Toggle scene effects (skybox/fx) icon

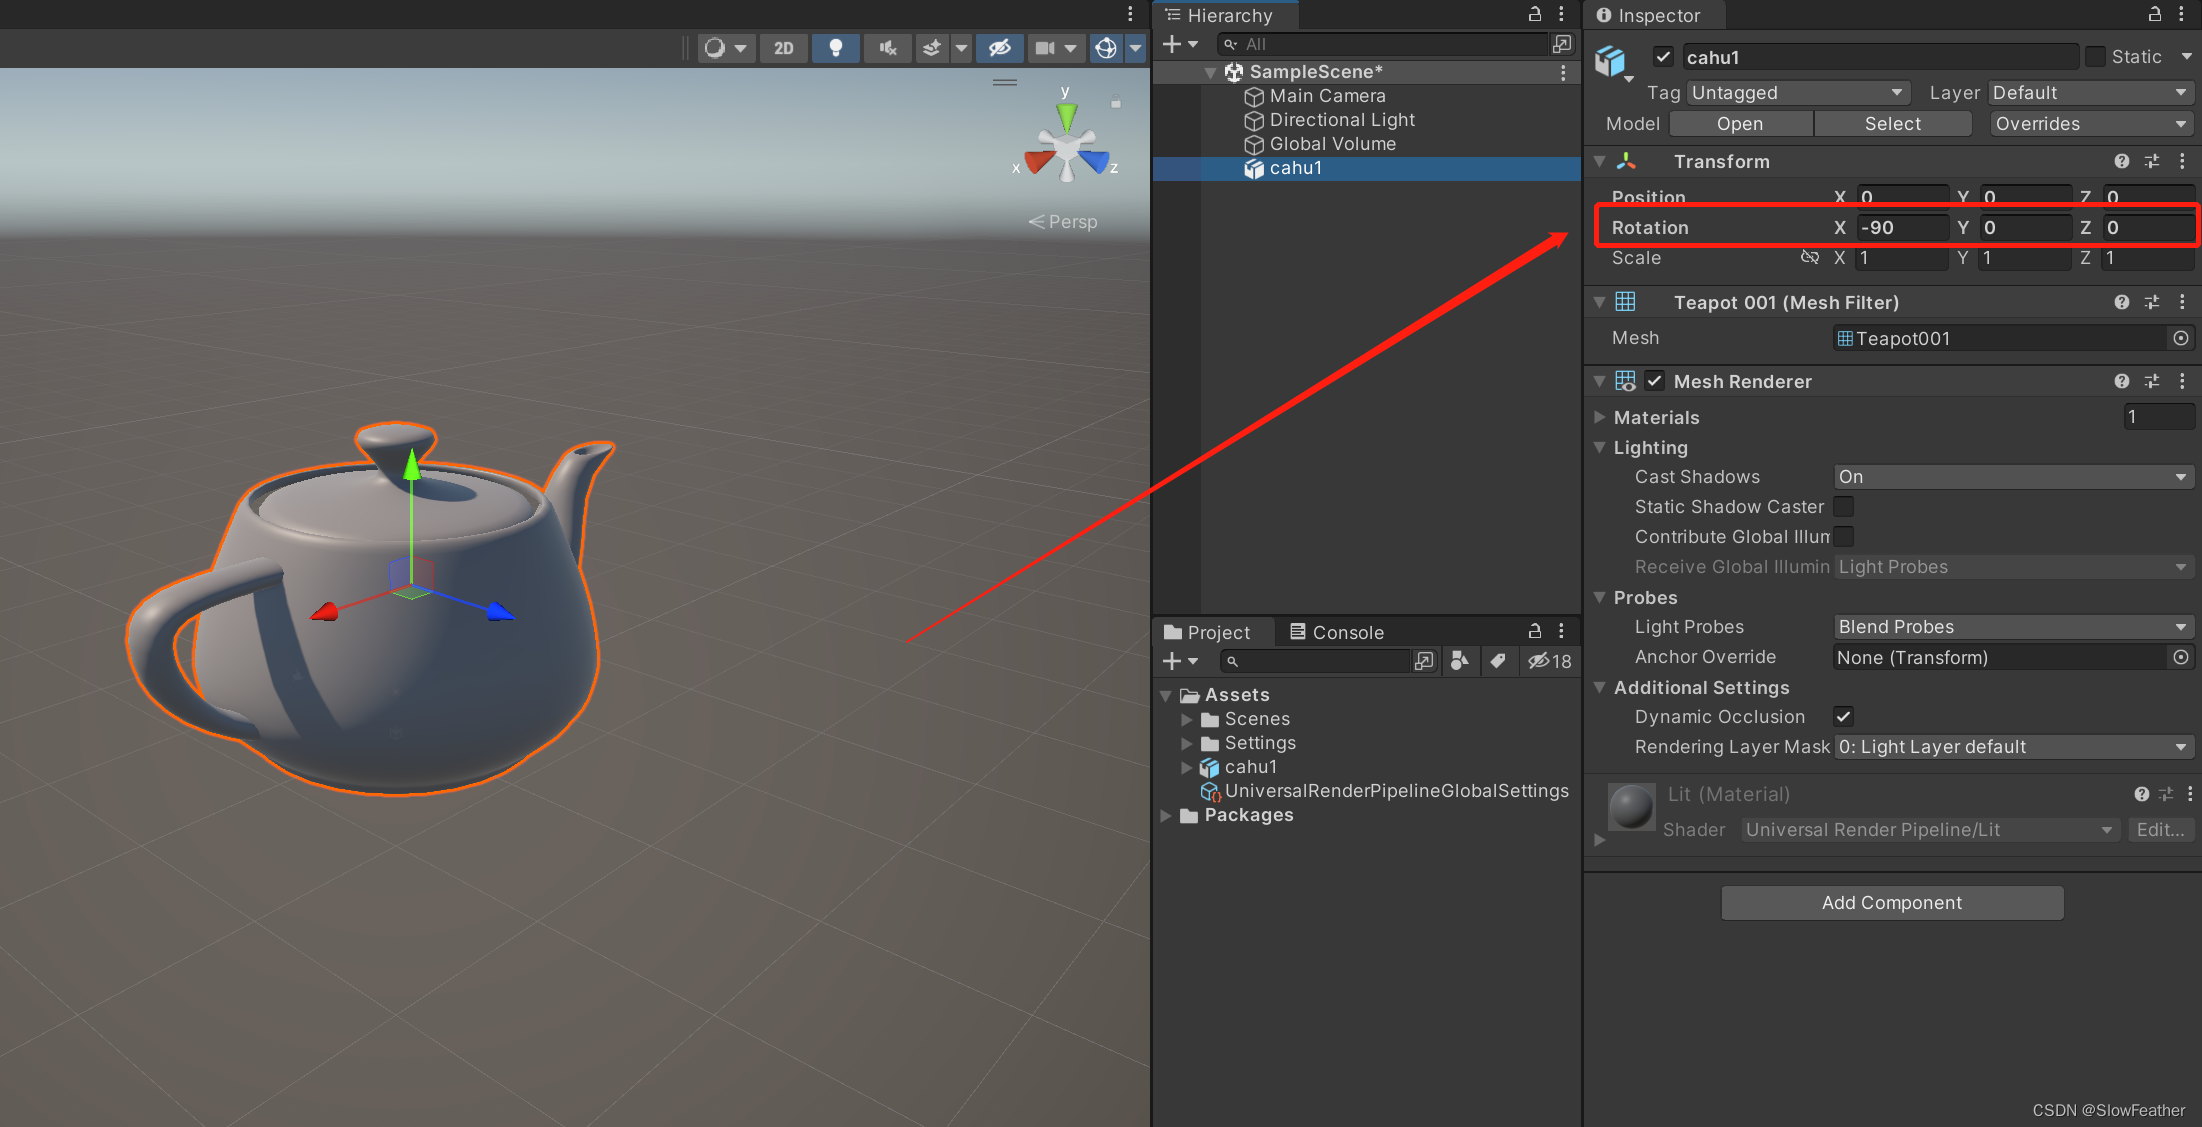tap(931, 48)
